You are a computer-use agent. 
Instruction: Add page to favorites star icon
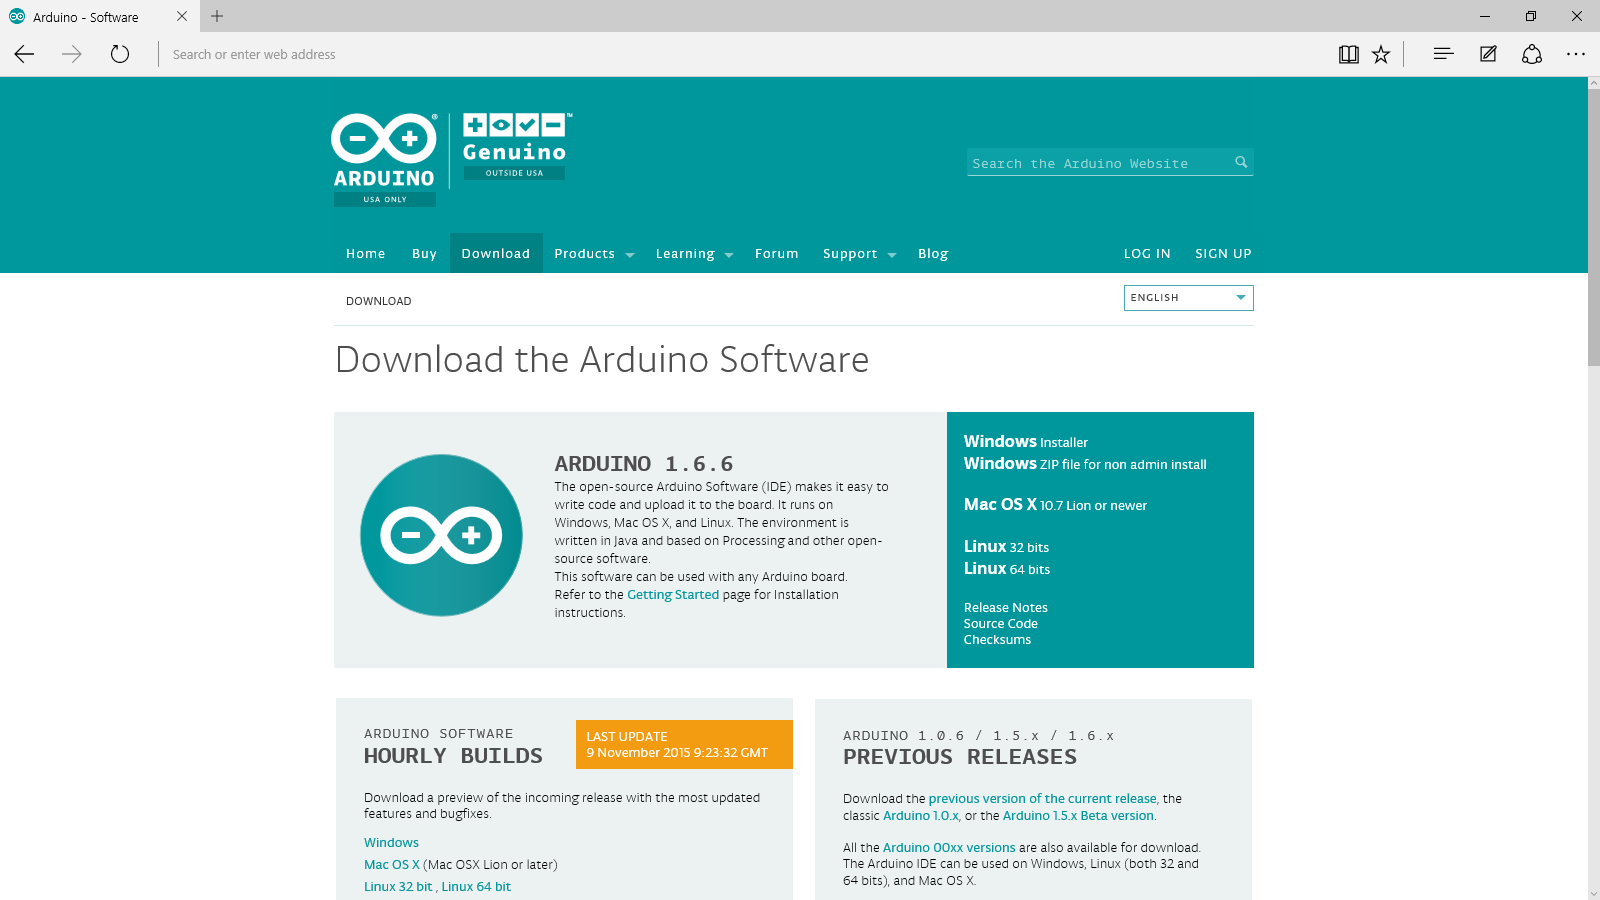point(1381,54)
